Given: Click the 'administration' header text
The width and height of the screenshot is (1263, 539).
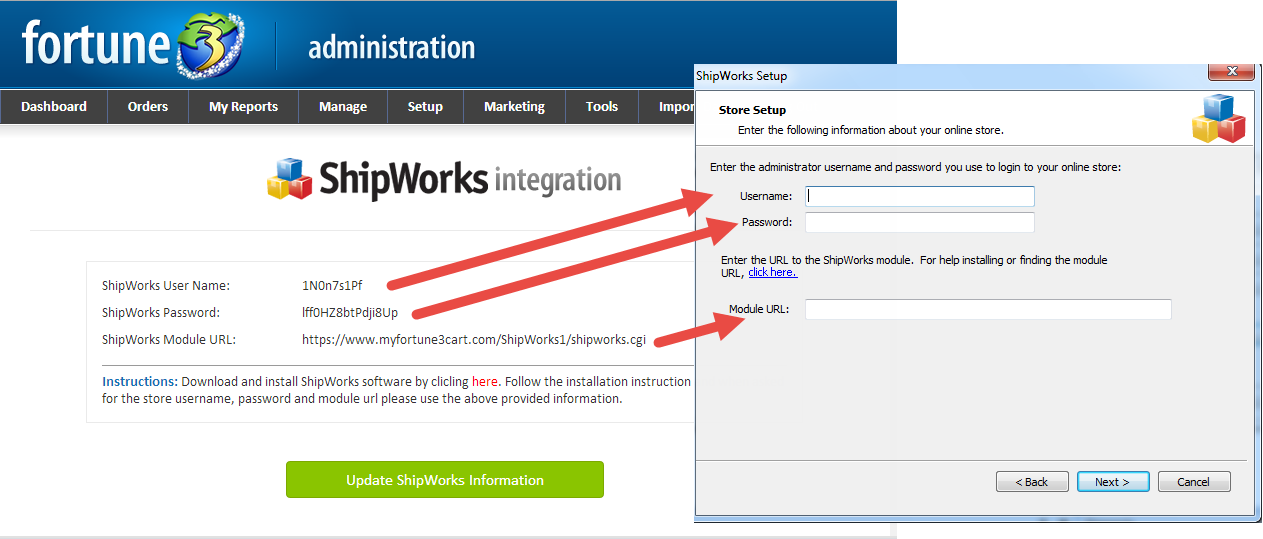Looking at the screenshot, I should 392,47.
